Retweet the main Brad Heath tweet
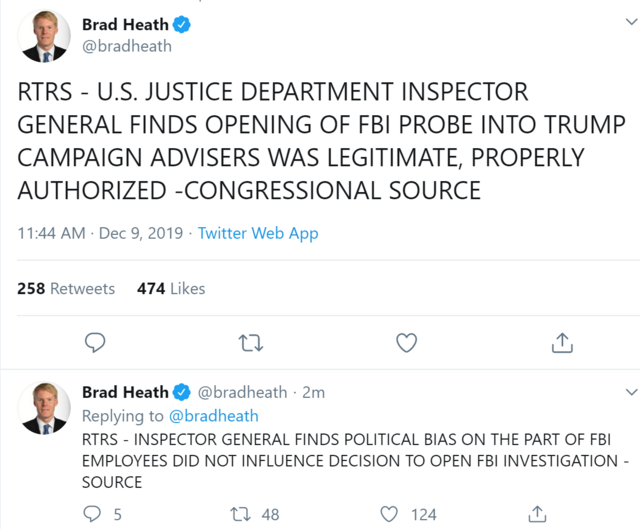The image size is (640, 529). pyautogui.click(x=251, y=343)
